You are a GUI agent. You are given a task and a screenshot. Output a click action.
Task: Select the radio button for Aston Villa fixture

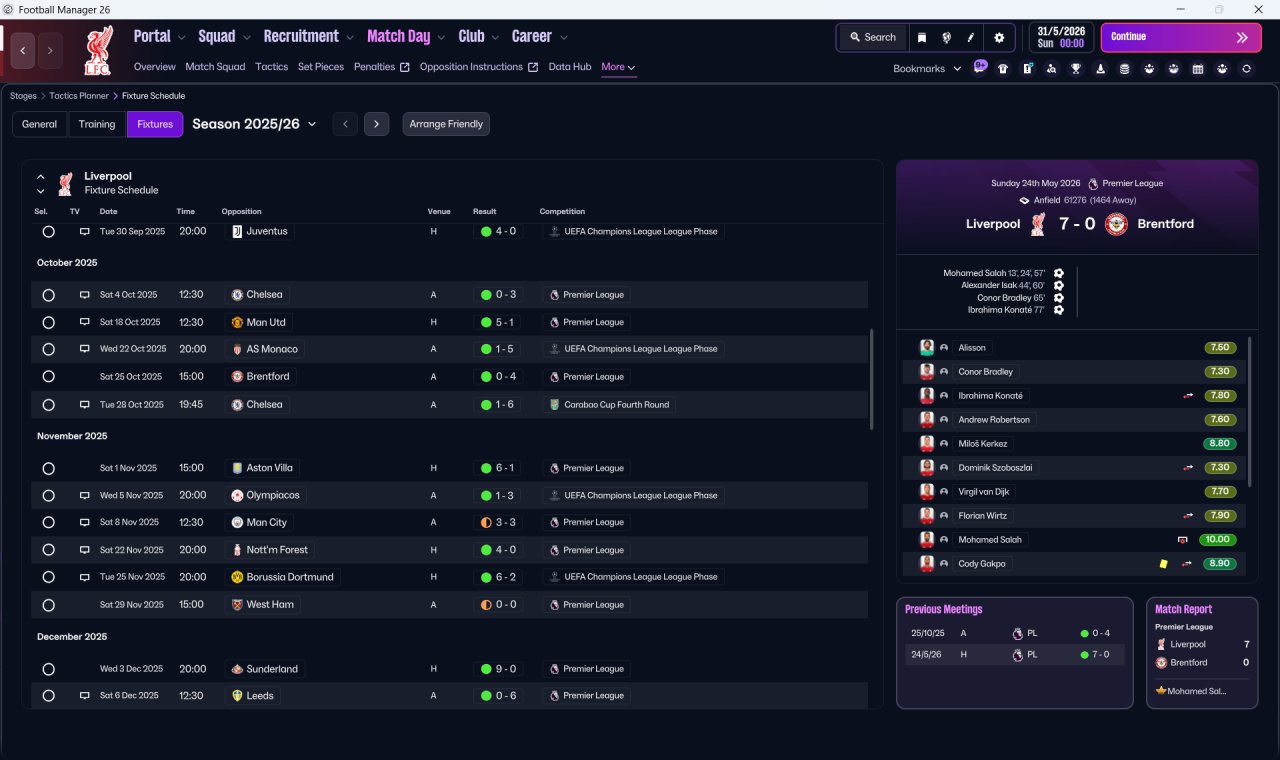(48, 468)
